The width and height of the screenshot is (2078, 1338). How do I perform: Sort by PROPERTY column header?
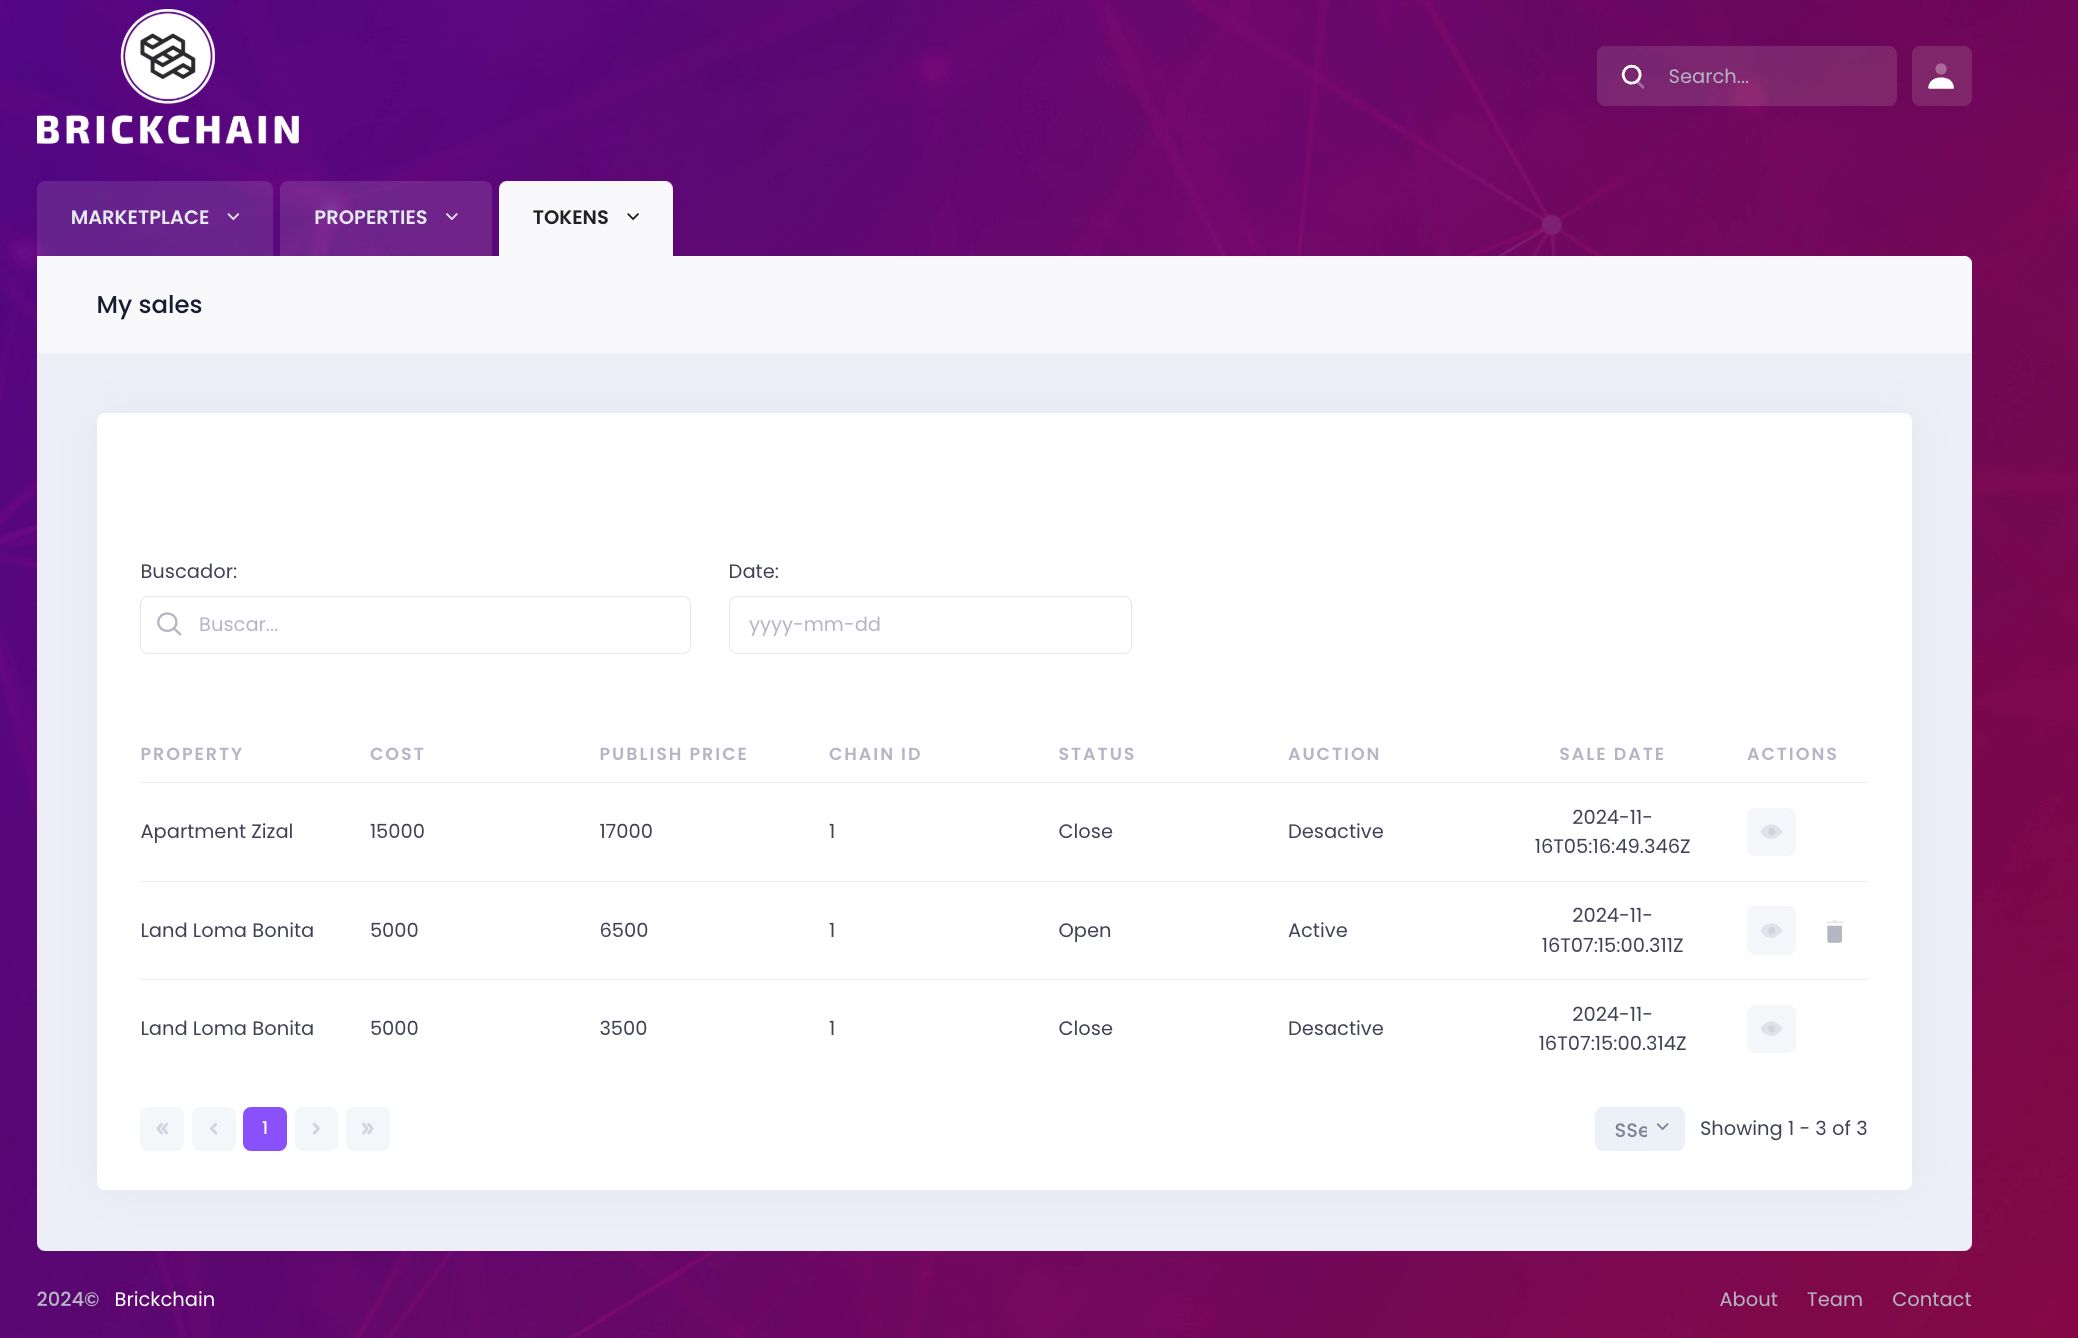191,754
